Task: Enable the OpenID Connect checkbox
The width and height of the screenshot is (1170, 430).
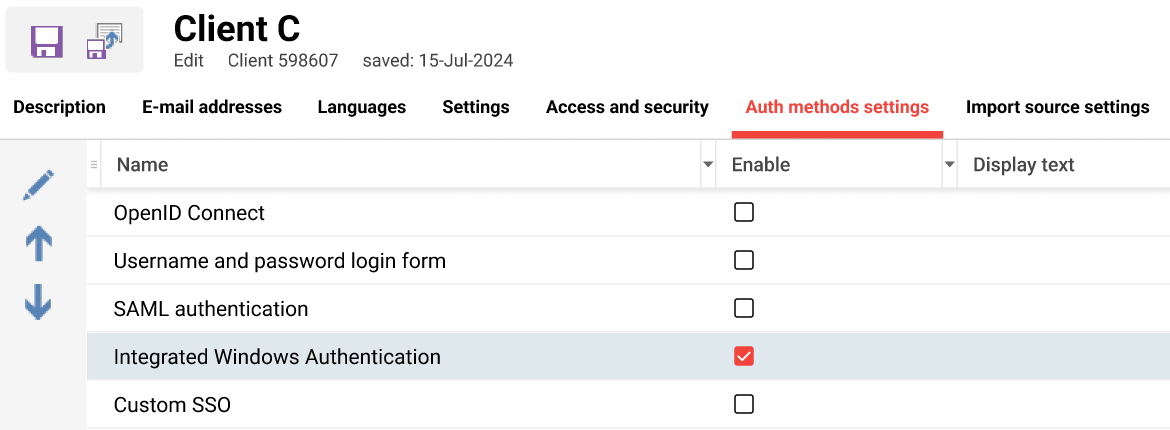Action: [744, 213]
